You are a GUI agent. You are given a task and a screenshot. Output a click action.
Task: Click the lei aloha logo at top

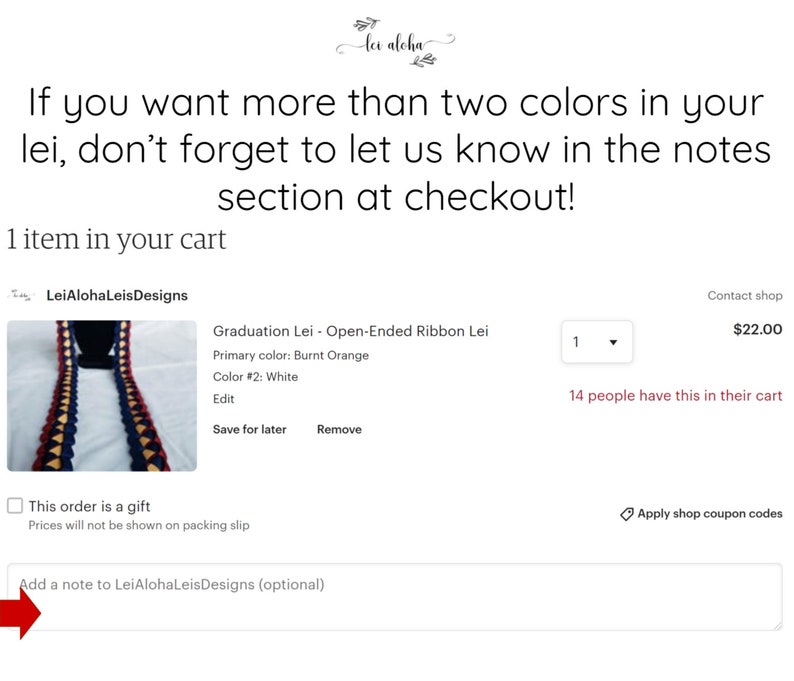click(395, 43)
